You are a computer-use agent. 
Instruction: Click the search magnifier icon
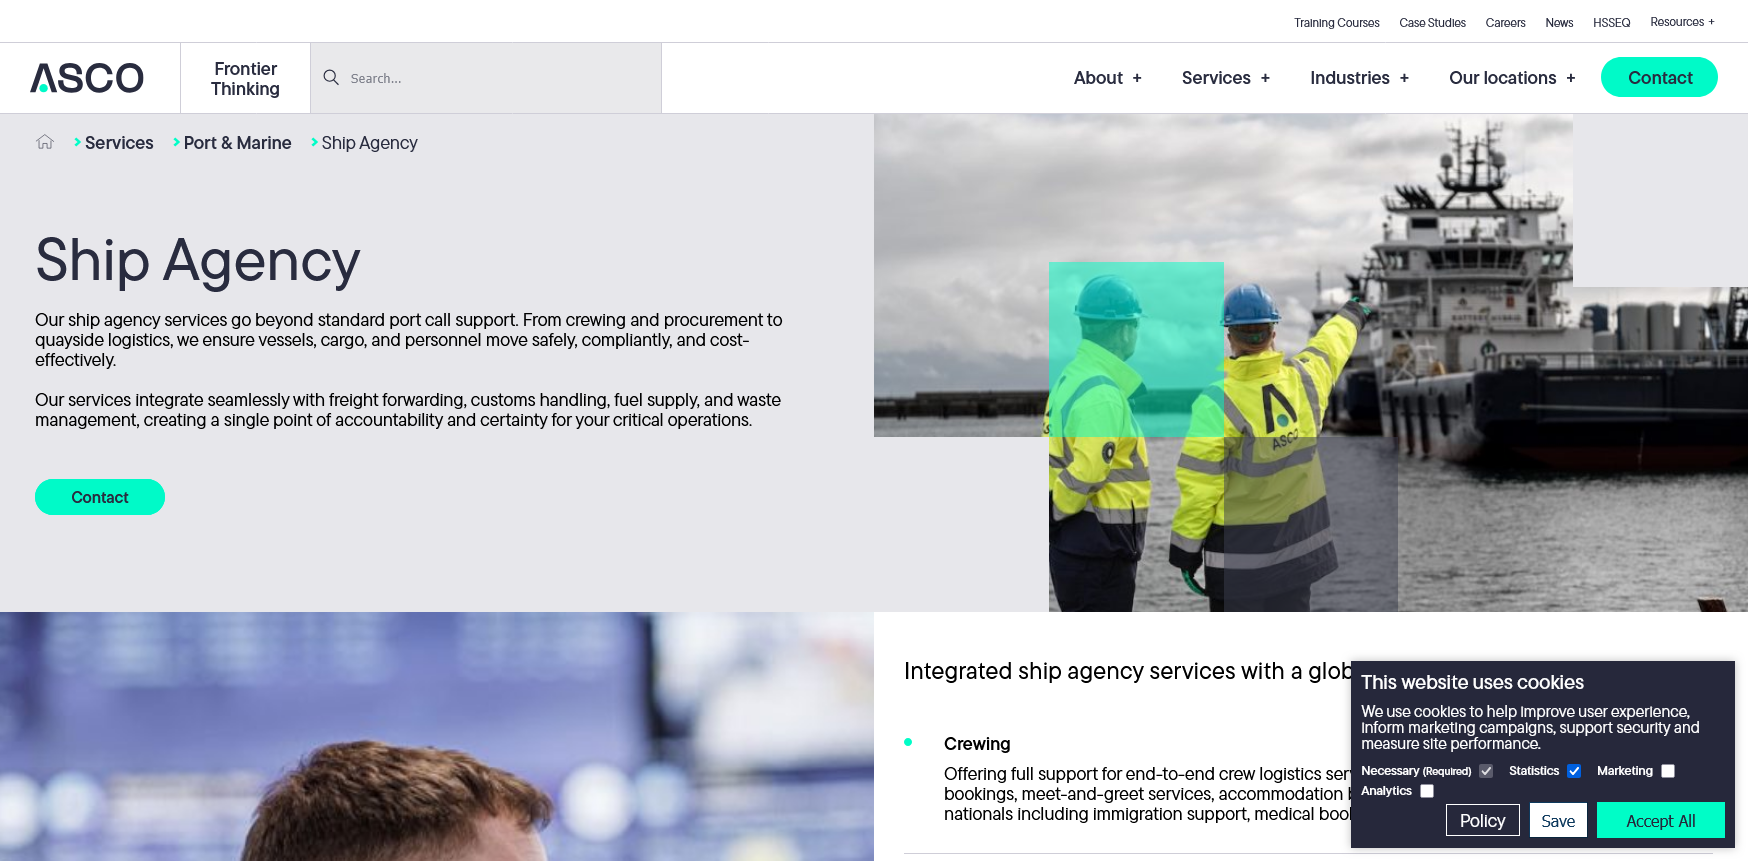tap(331, 77)
